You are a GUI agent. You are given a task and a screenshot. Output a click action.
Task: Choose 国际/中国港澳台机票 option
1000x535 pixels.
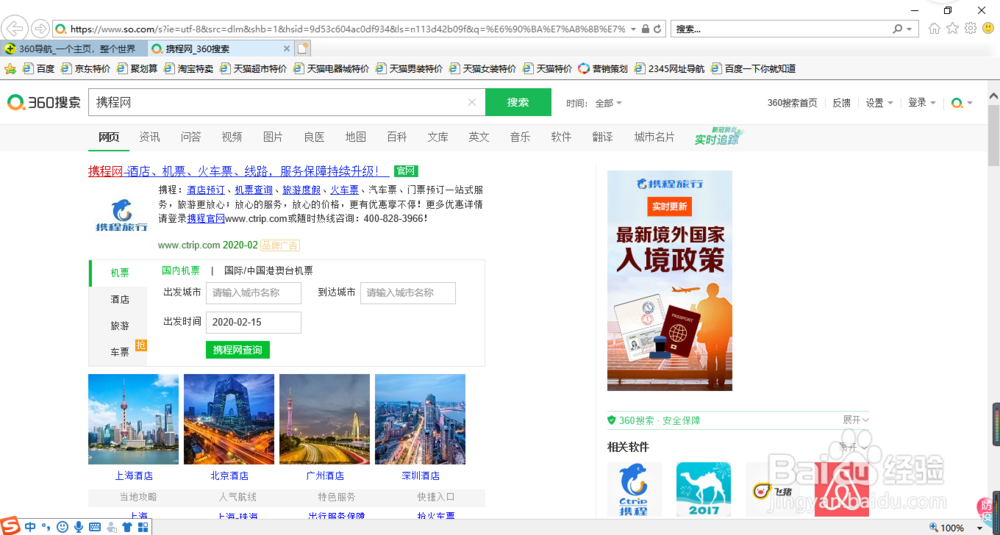click(268, 270)
